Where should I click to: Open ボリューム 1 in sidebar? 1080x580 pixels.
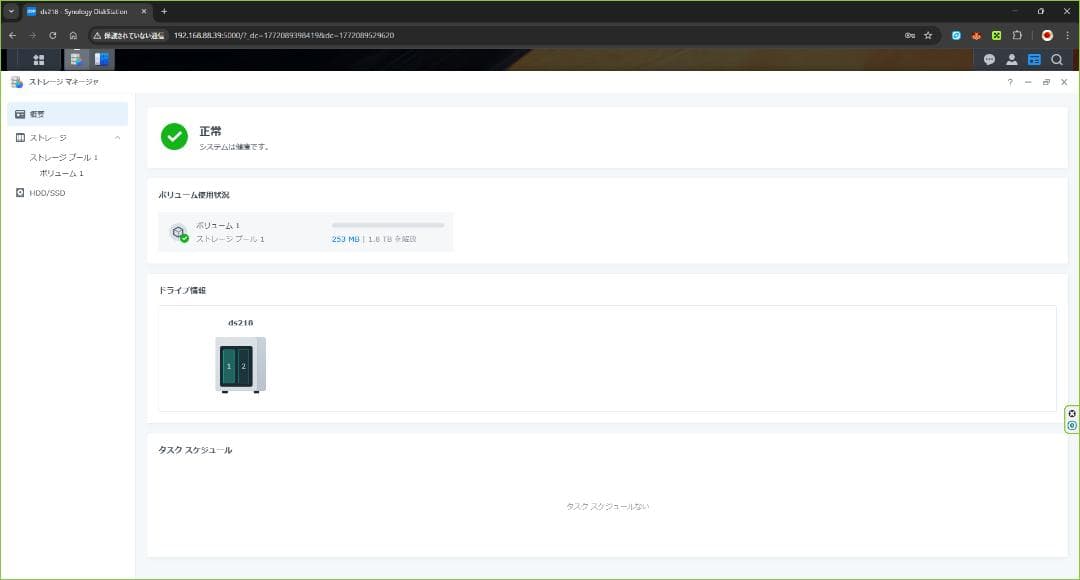61,174
